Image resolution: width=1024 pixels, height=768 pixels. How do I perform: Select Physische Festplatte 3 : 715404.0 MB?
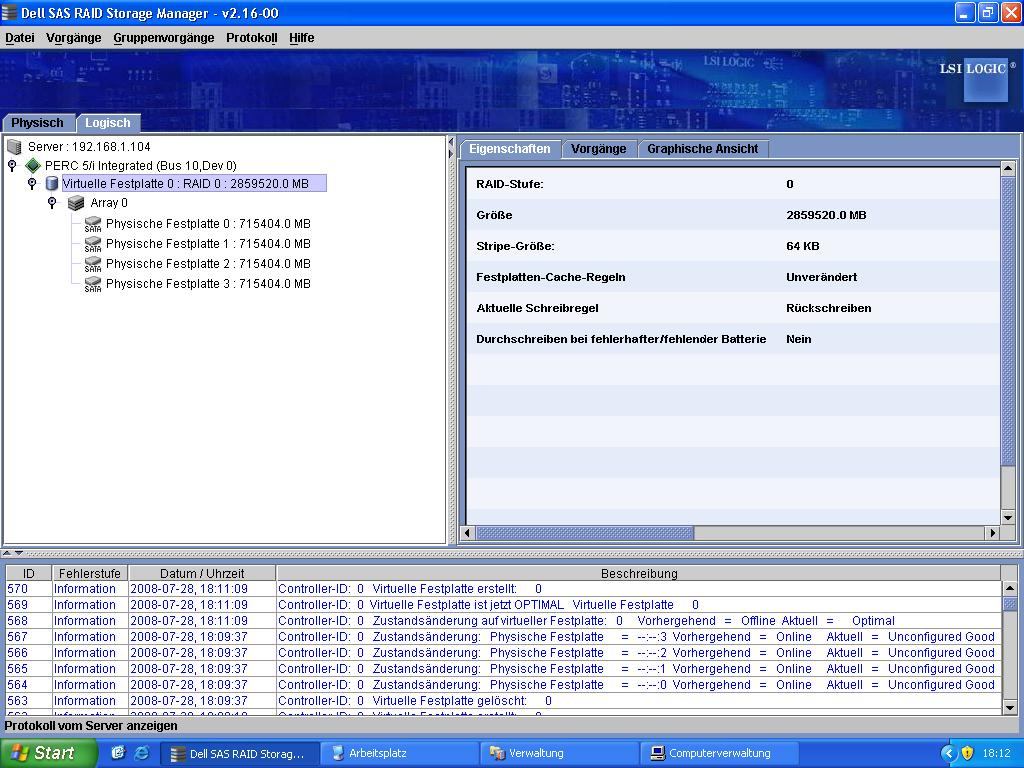pyautogui.click(x=208, y=284)
